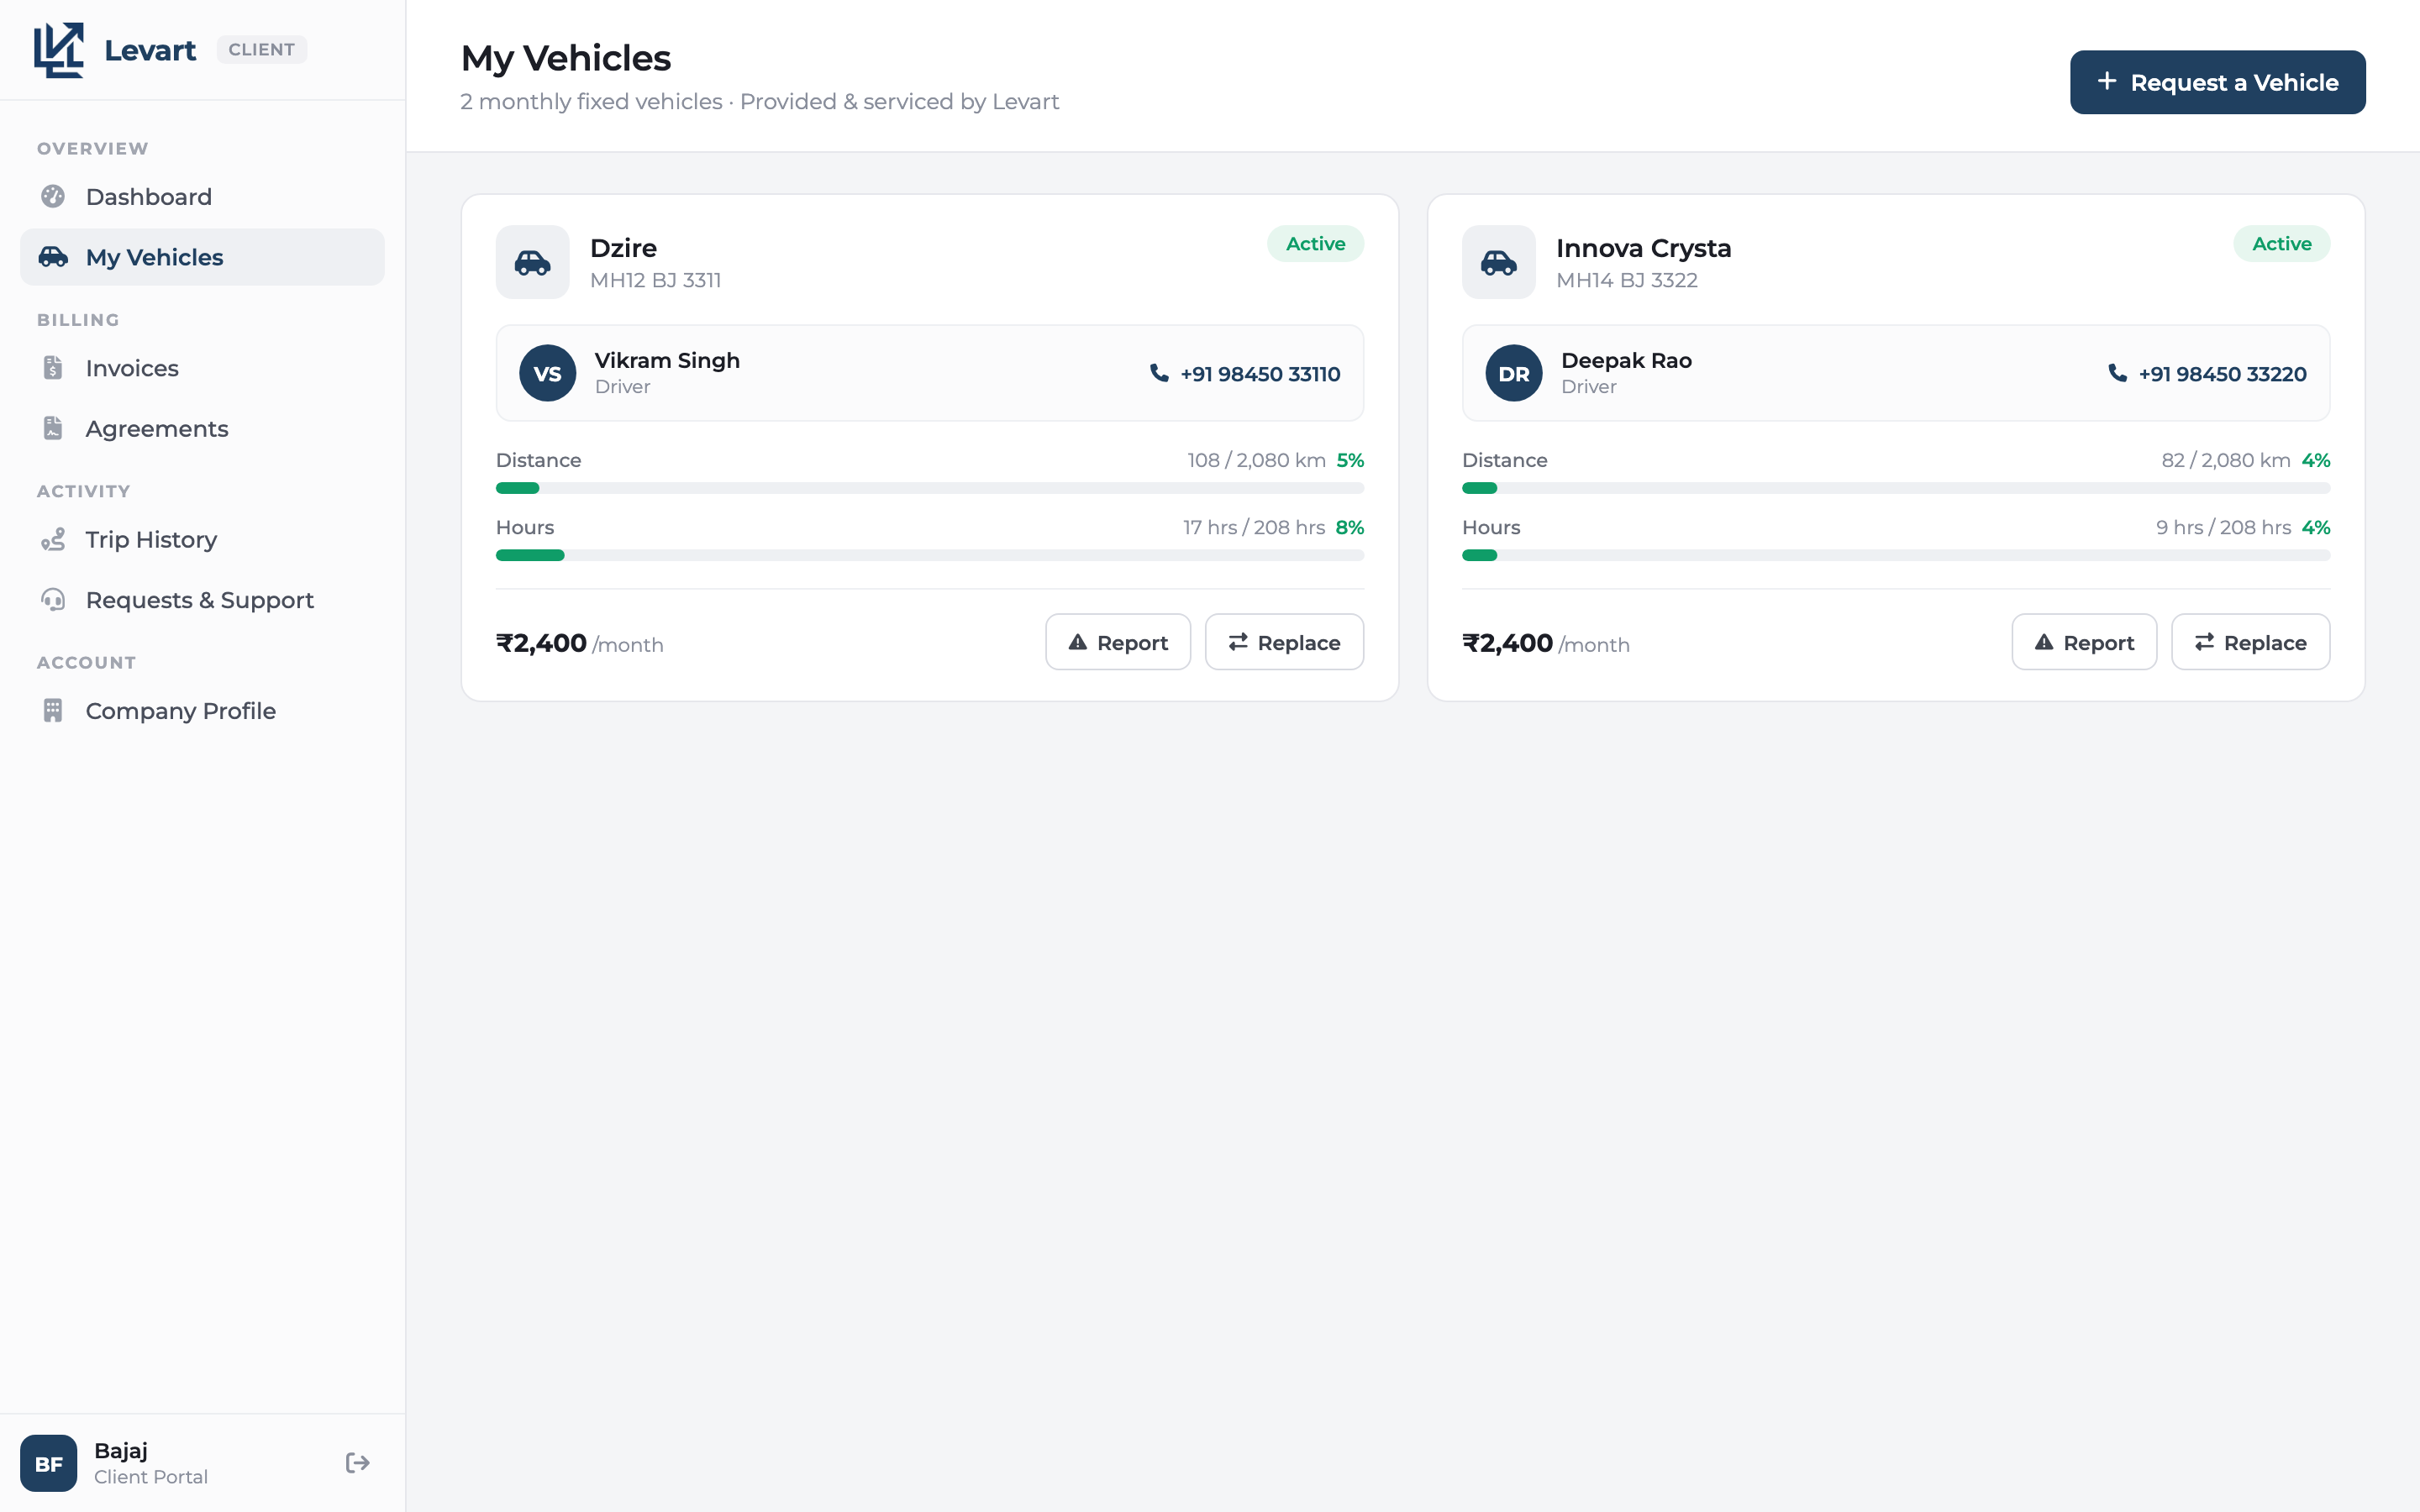Image resolution: width=2420 pixels, height=1512 pixels.
Task: Click the Dzire Distance progress bar
Action: 930,488
